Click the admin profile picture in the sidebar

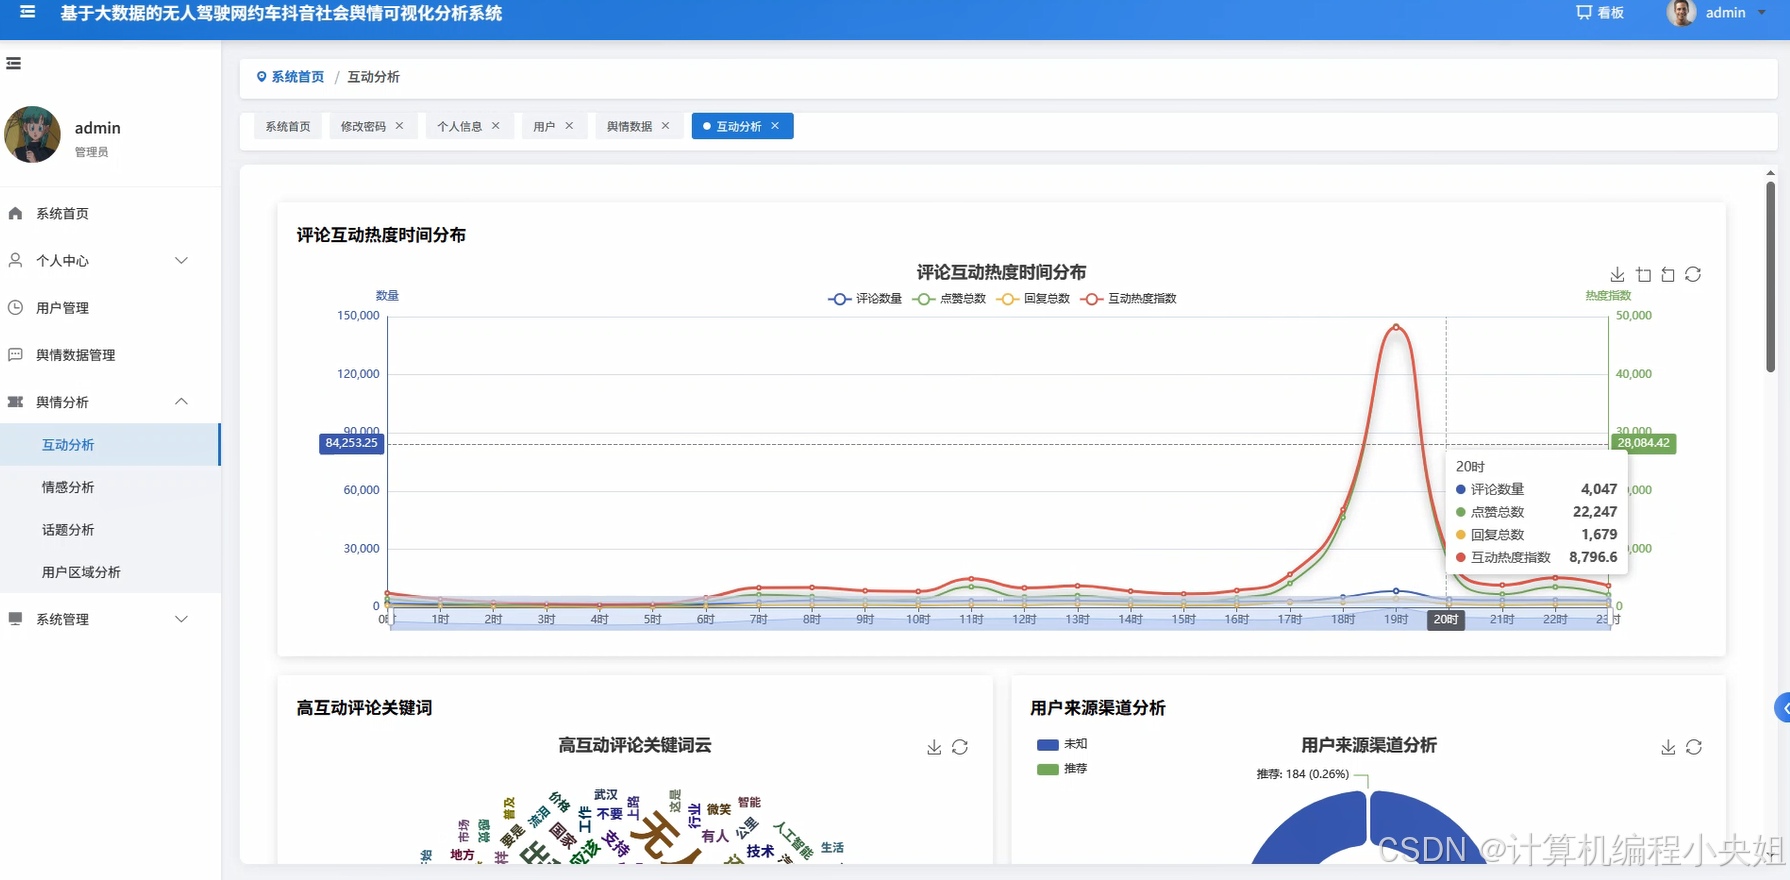pos(32,134)
